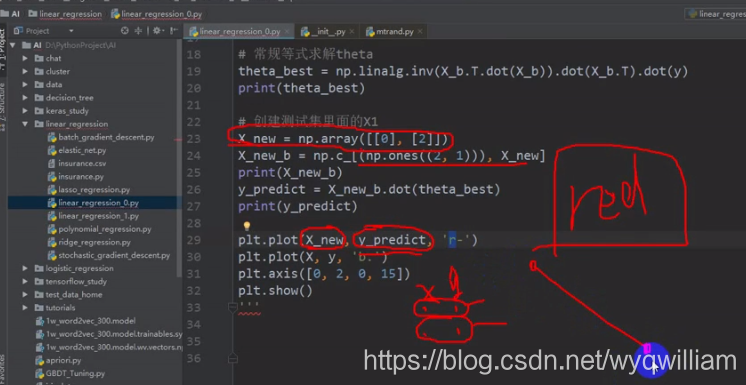Viewport: 746px width, 385px height.
Task: Expand the tutorials folder
Action: pyautogui.click(x=25, y=307)
